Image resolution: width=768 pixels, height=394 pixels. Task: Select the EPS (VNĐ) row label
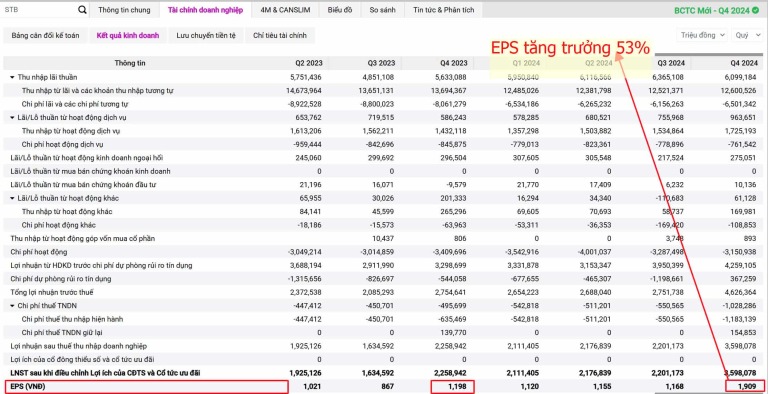pyautogui.click(x=28, y=387)
